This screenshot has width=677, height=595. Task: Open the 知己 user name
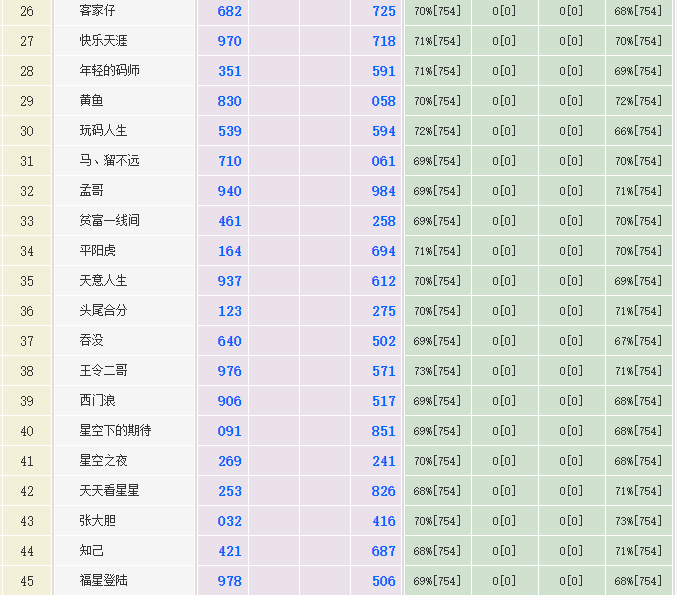[x=91, y=551]
